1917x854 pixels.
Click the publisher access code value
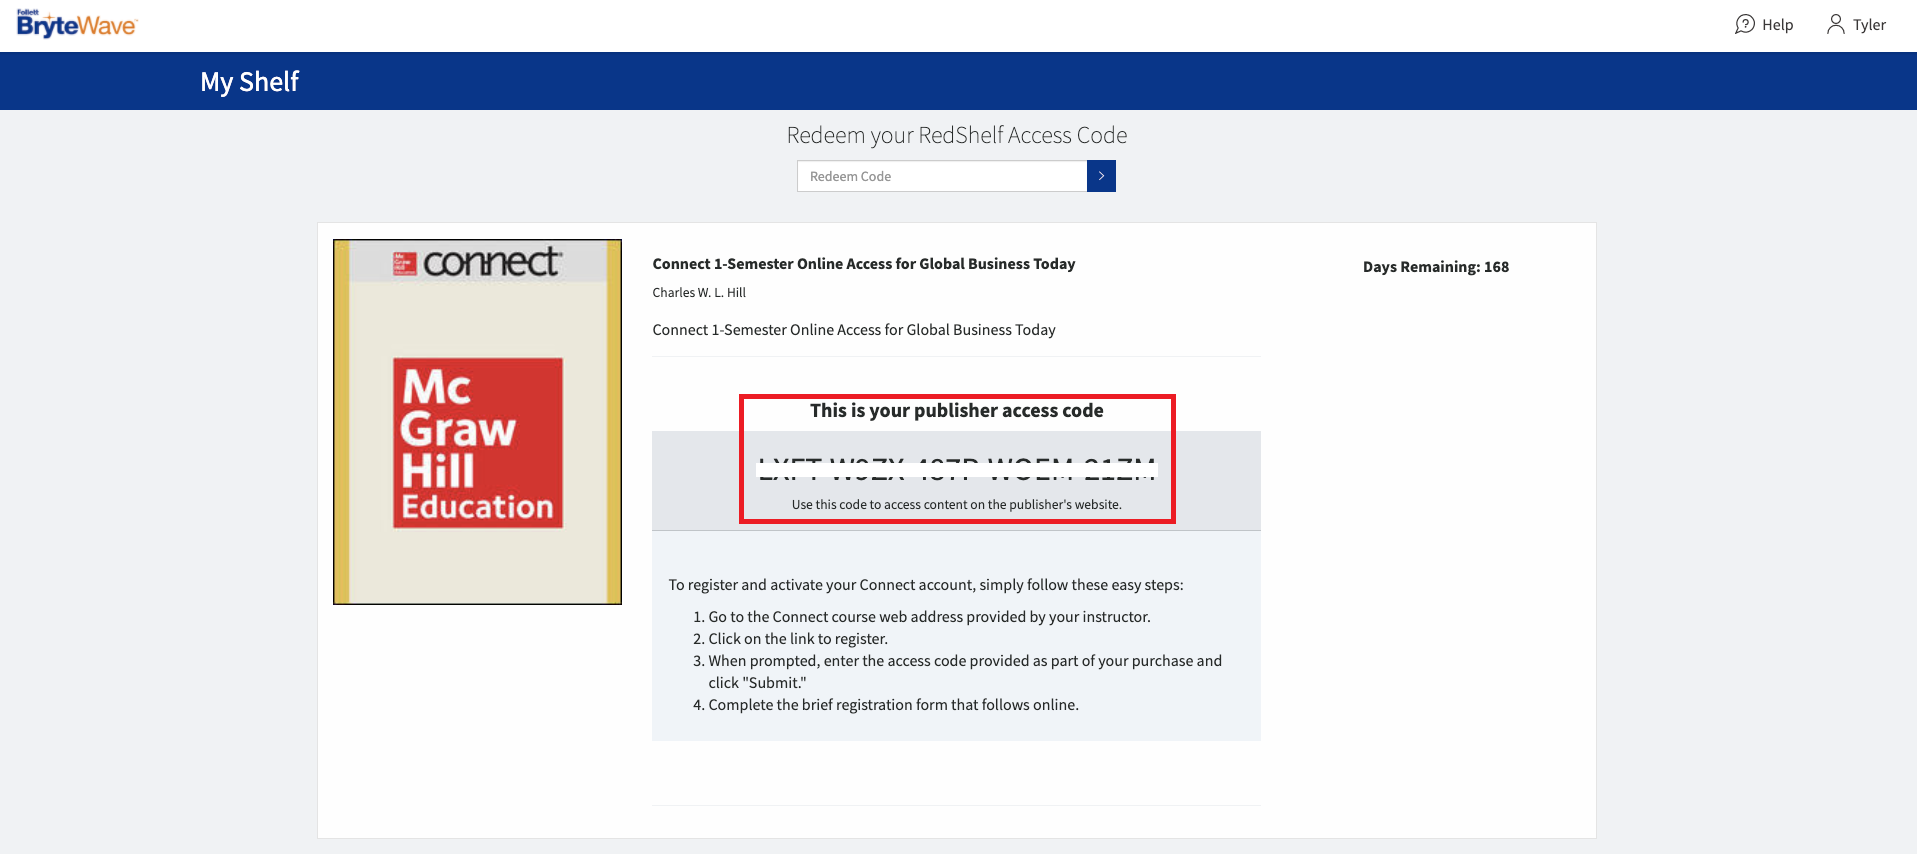pyautogui.click(x=957, y=469)
